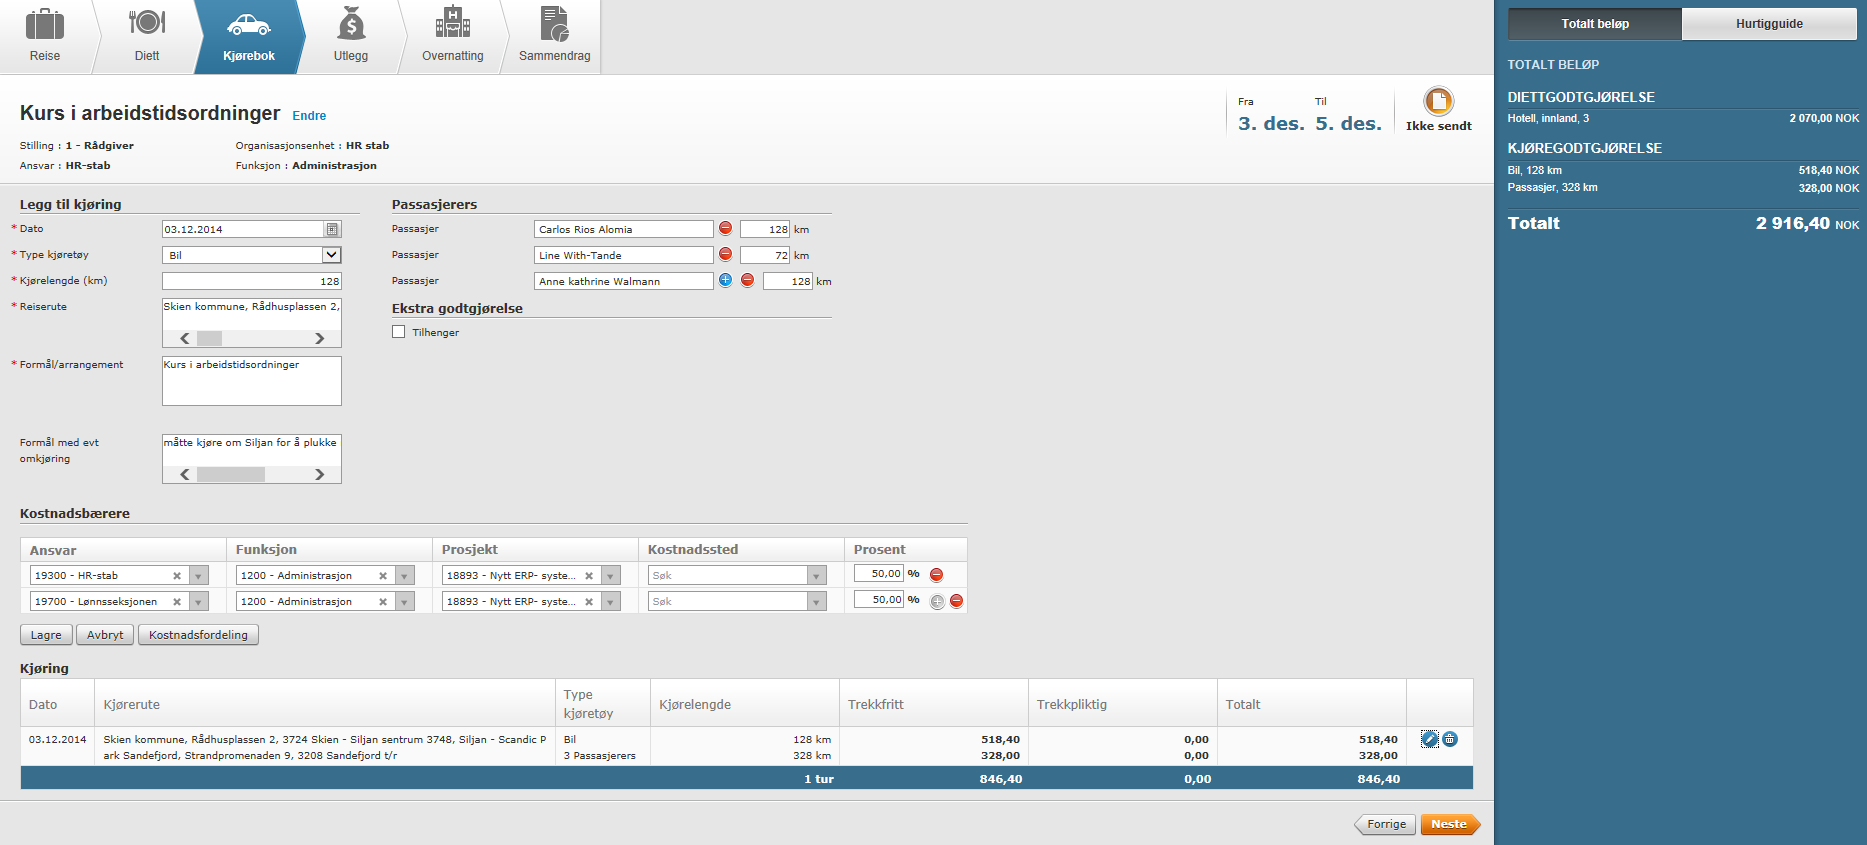Focus the Kjørelengde (km) field
This screenshot has height=845, width=1867.
pyautogui.click(x=252, y=281)
